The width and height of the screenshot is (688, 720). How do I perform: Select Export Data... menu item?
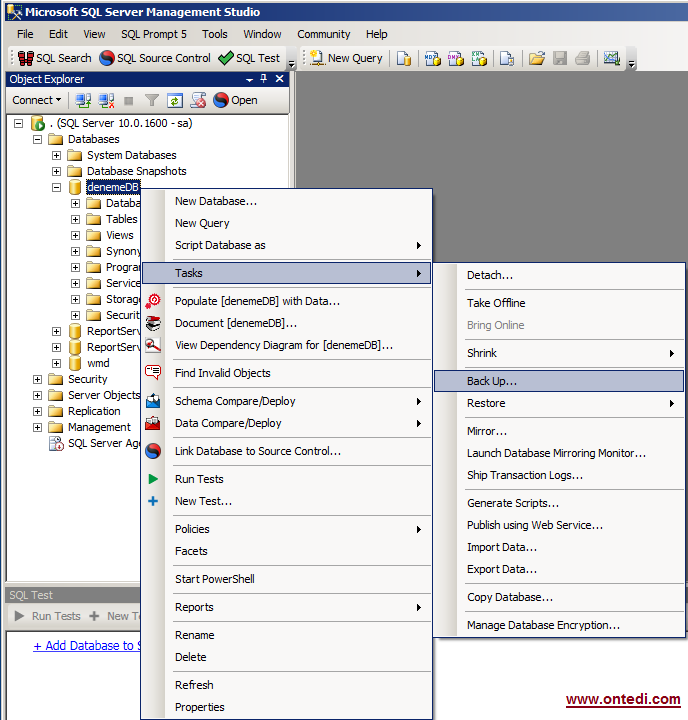tap(559, 569)
